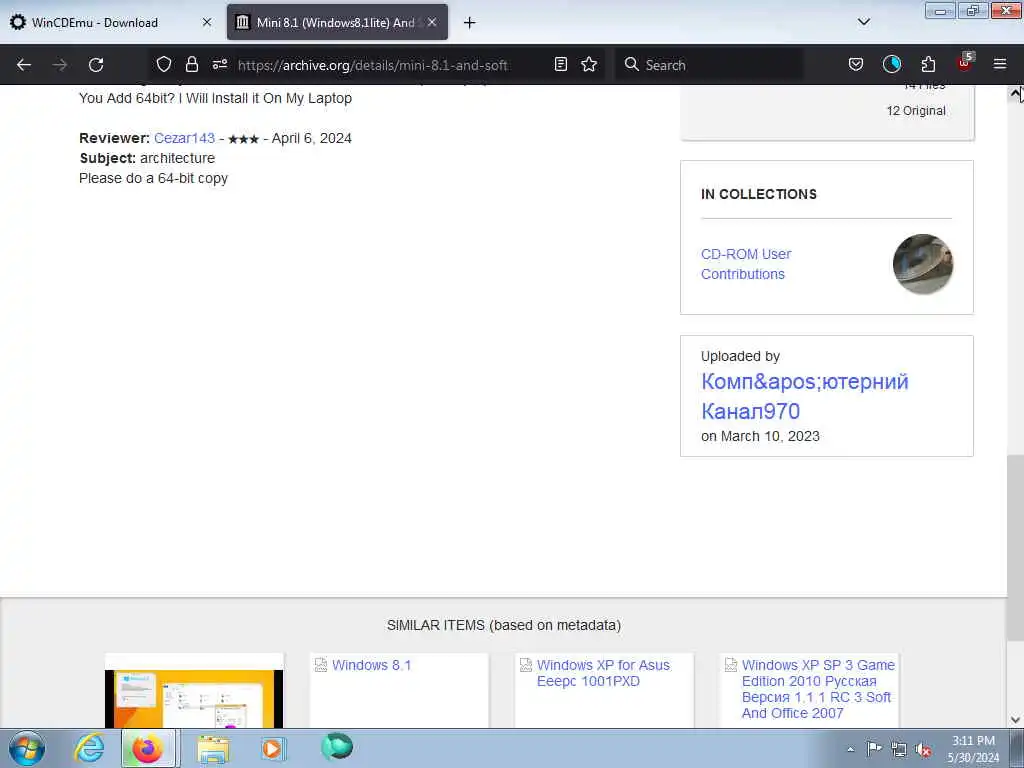Viewport: 1024px width, 768px height.
Task: Select the Firefox taskbar button
Action: pos(148,748)
